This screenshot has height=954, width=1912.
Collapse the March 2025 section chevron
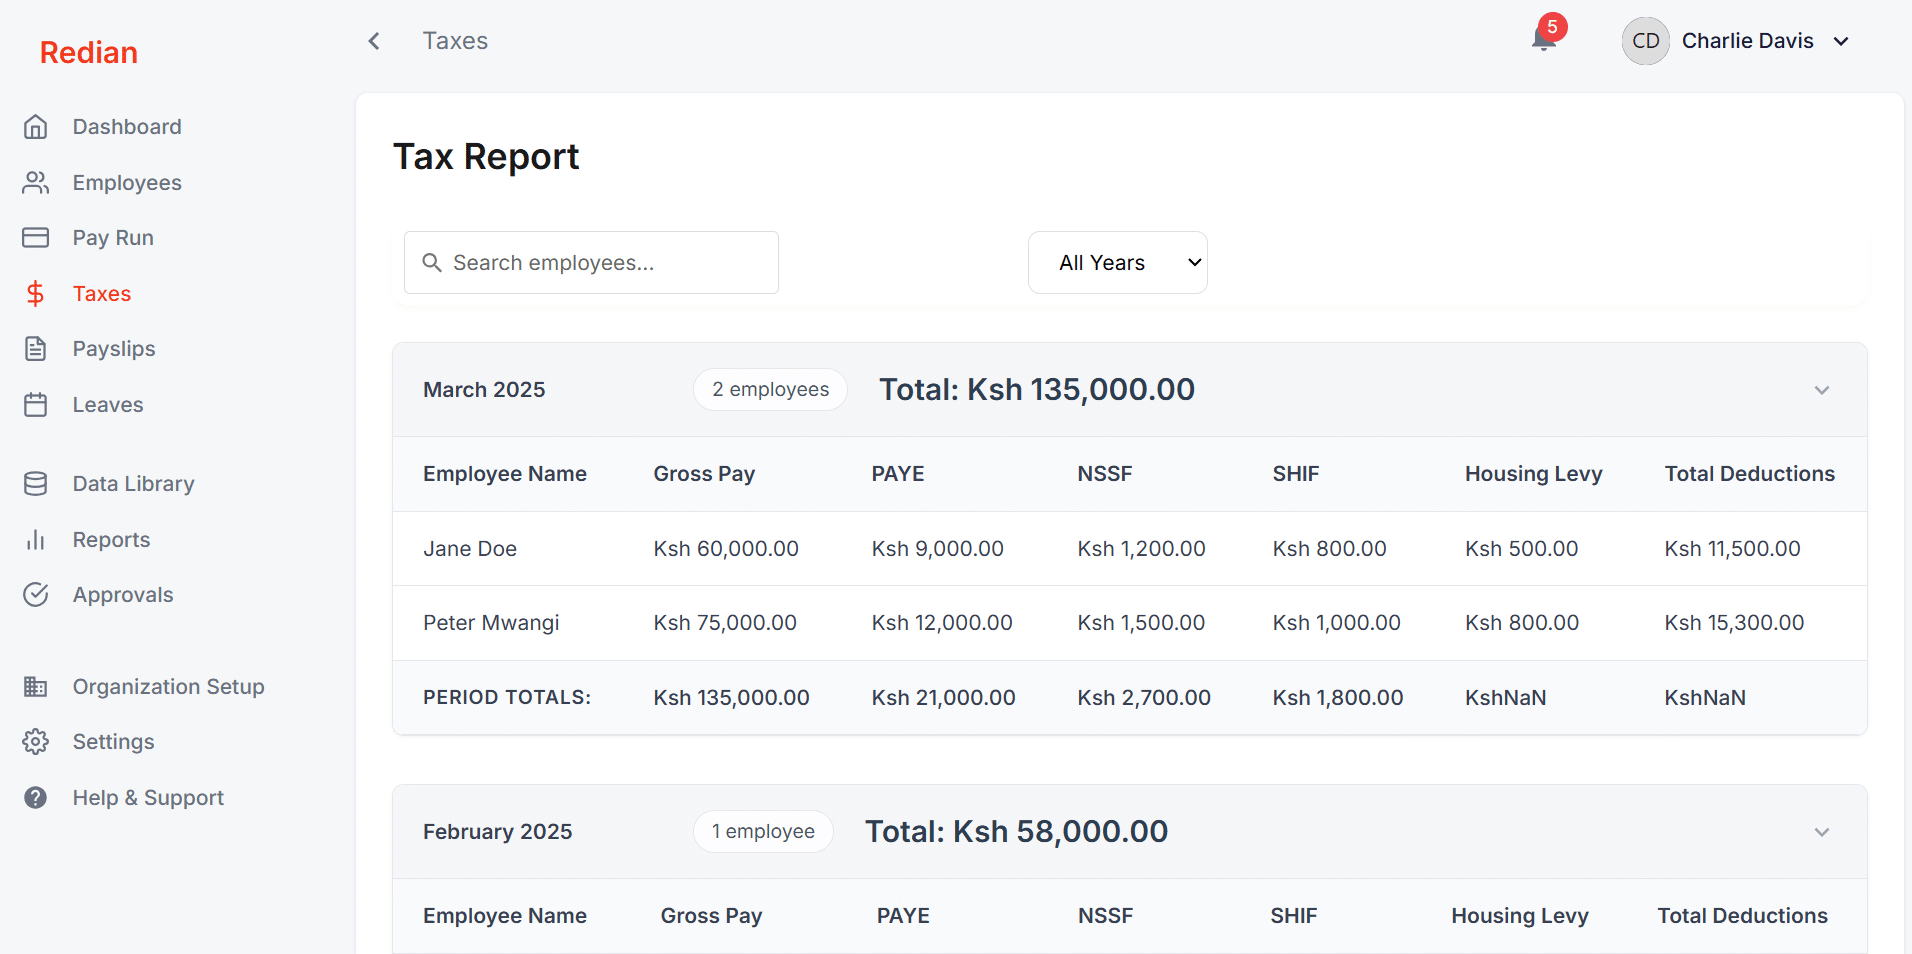coord(1822,390)
